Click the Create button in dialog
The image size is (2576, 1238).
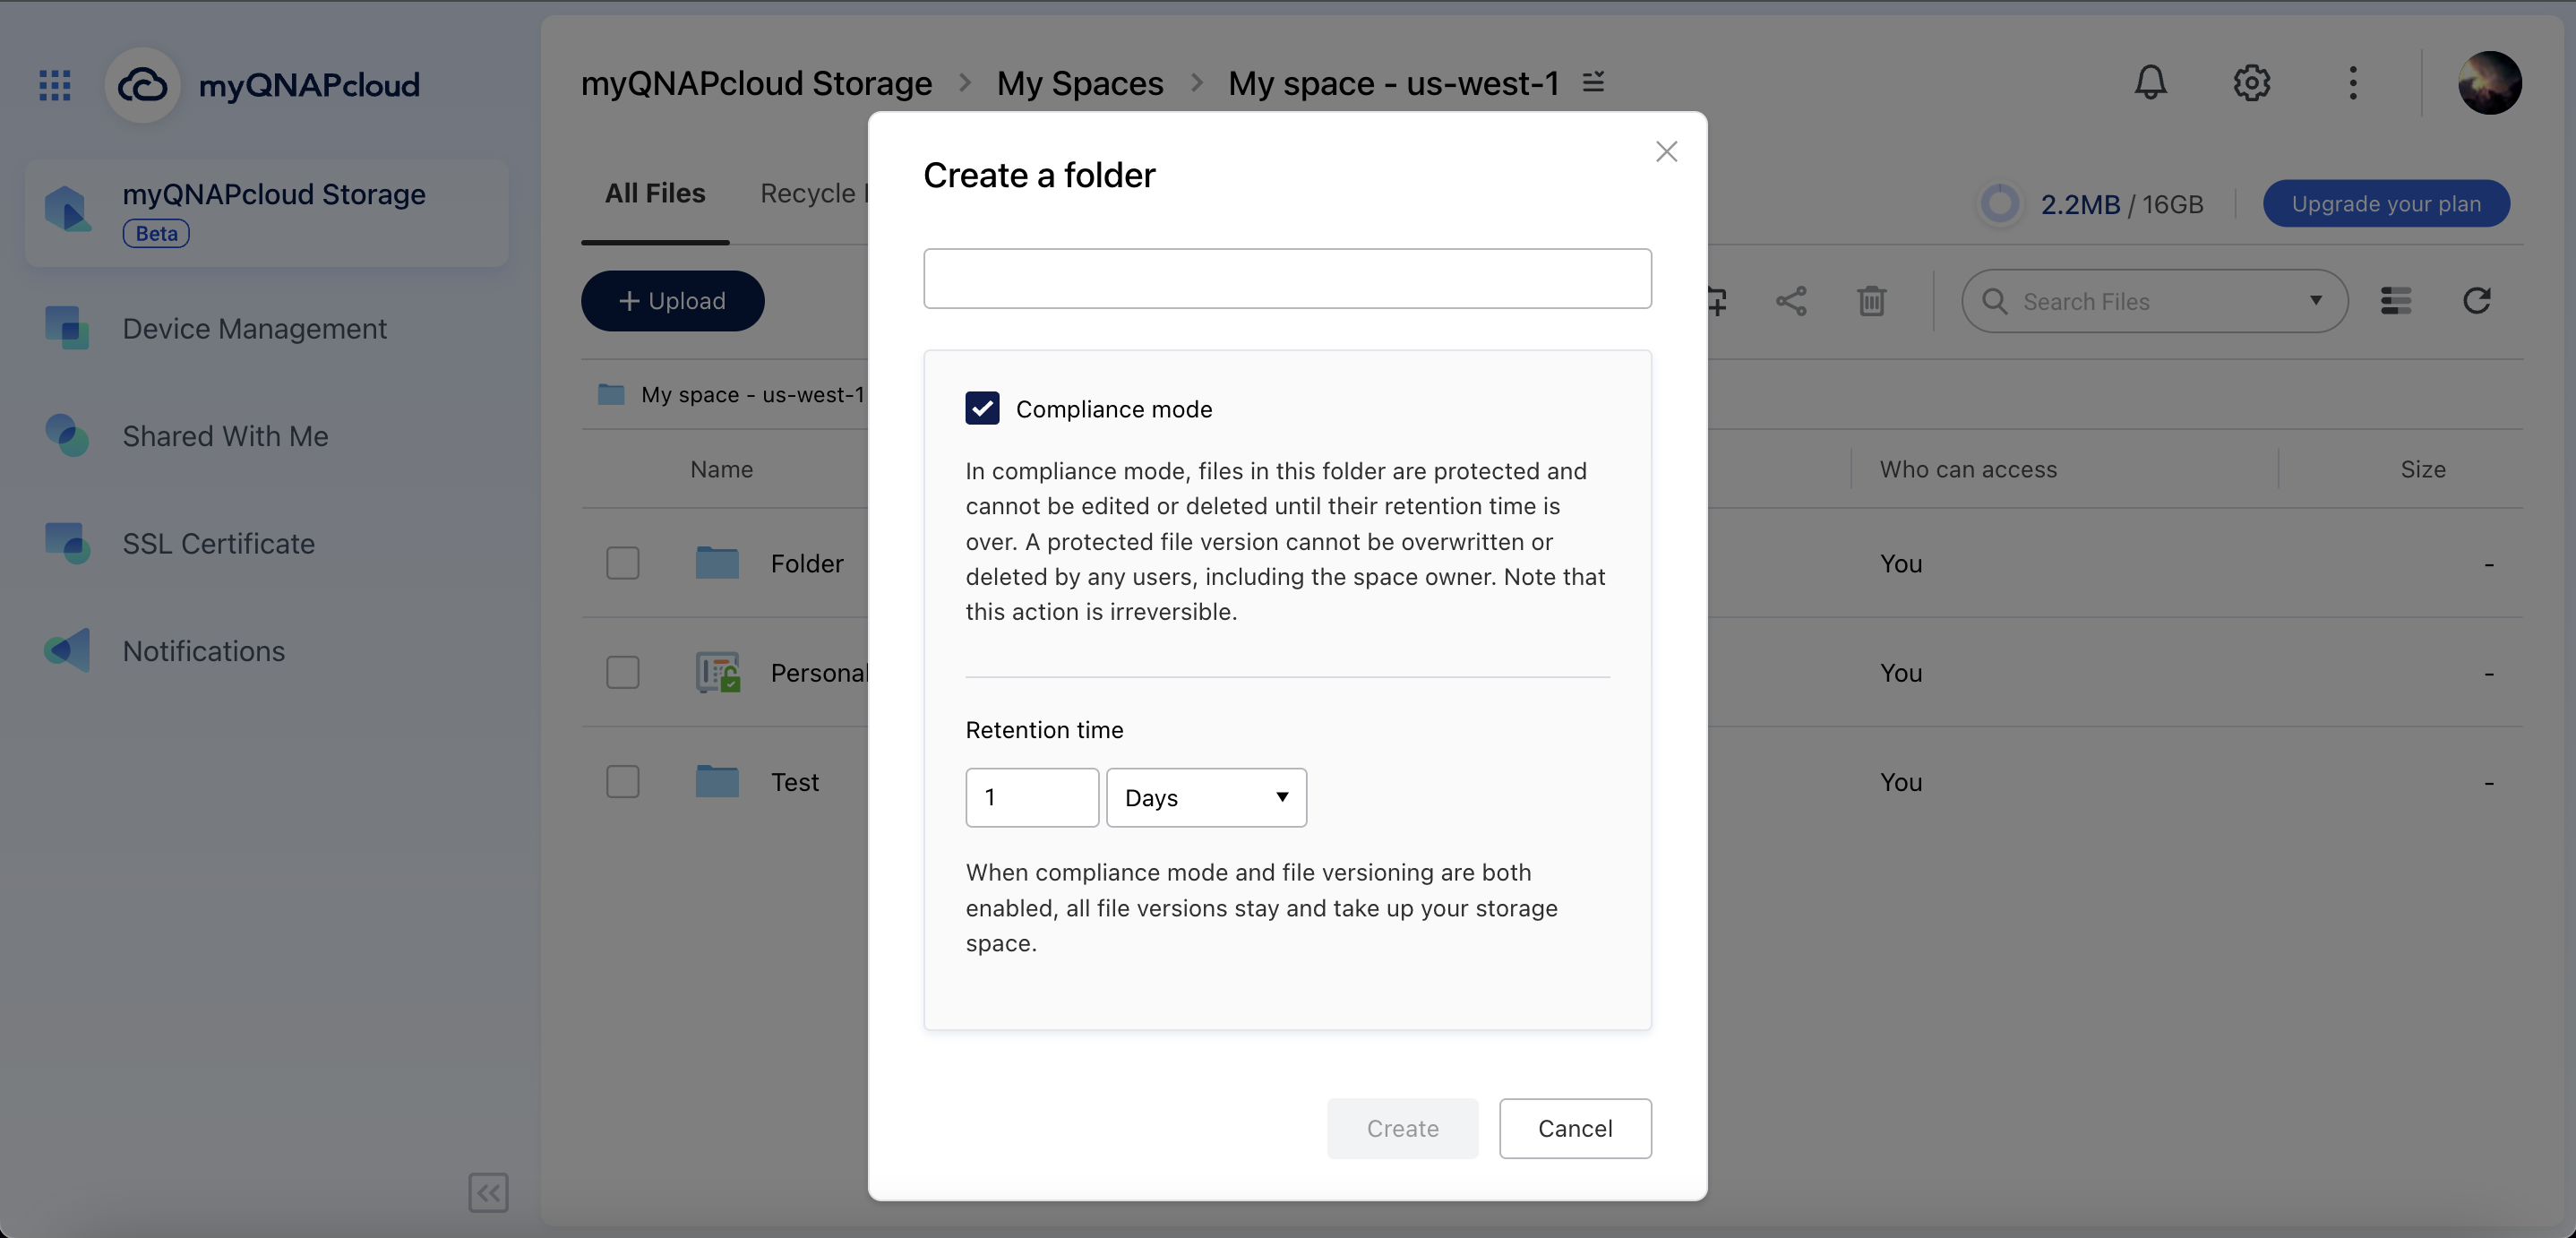(x=1402, y=1128)
